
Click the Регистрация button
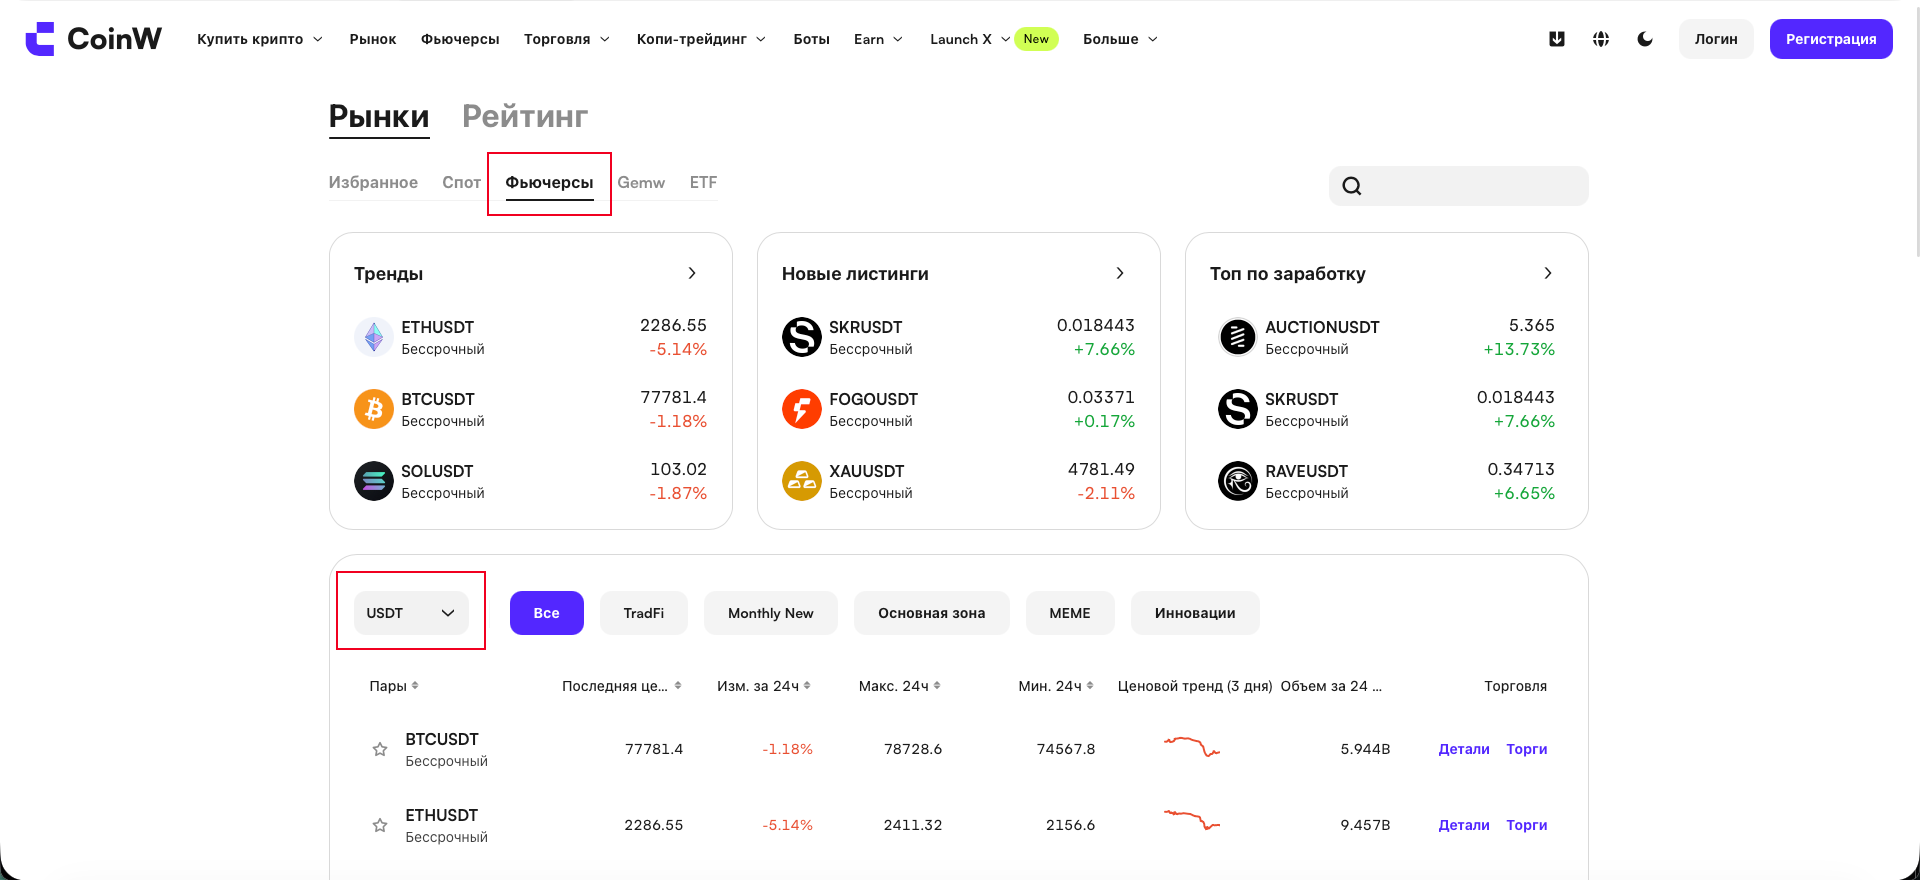1831,39
